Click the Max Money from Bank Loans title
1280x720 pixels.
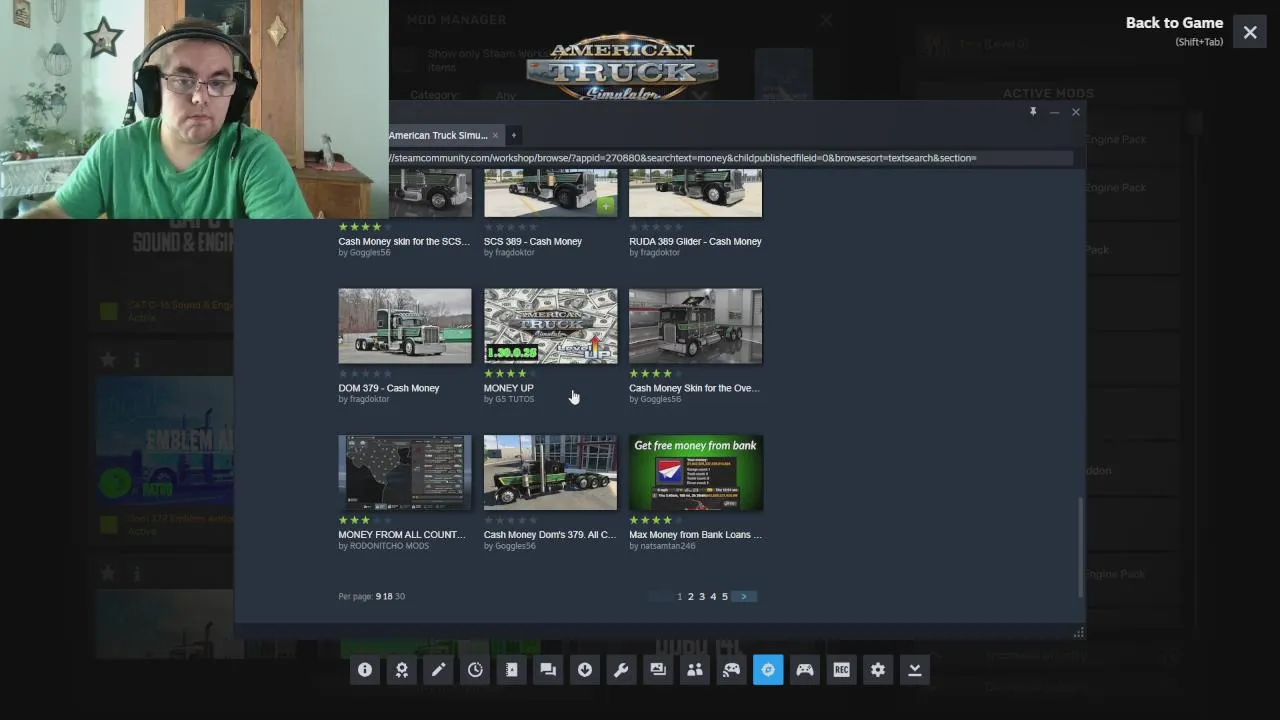coord(695,534)
